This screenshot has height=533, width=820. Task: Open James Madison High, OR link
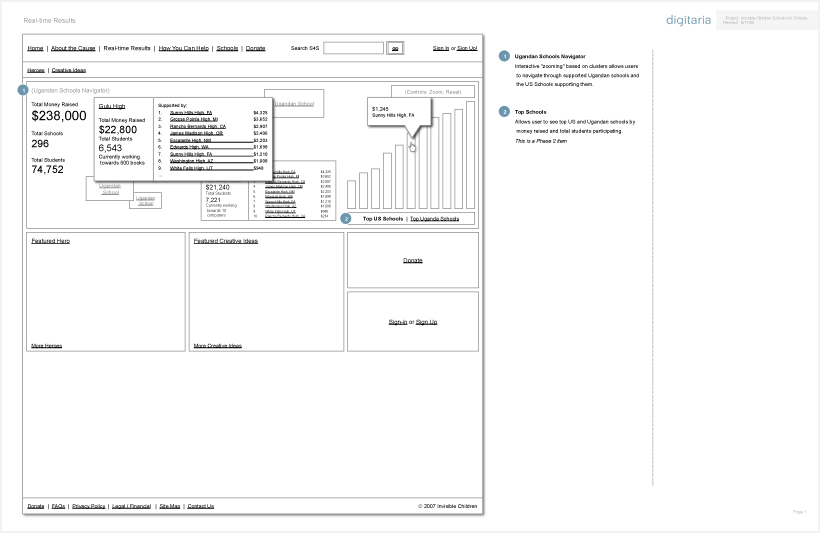click(196, 133)
